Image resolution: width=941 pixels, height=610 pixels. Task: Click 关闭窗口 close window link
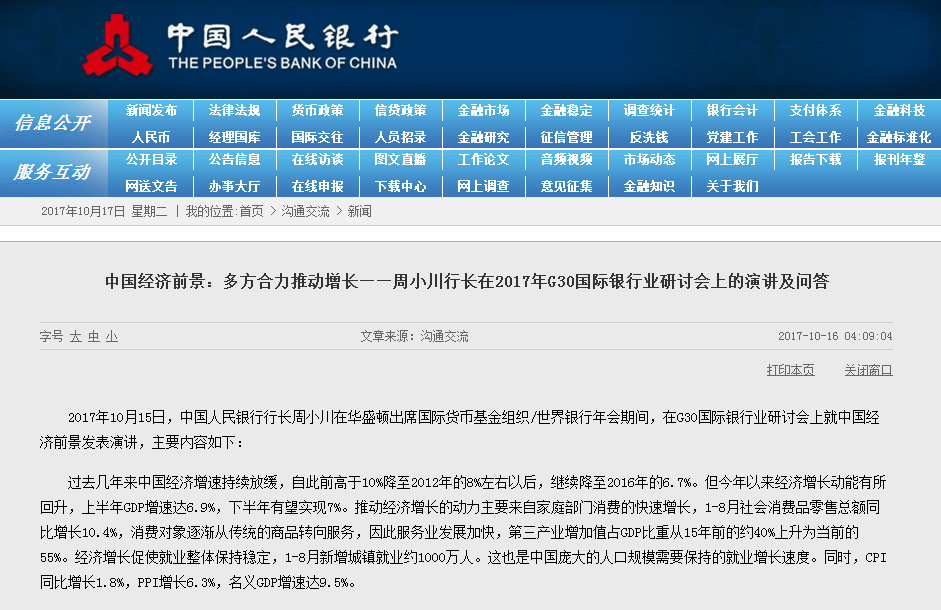coord(868,370)
